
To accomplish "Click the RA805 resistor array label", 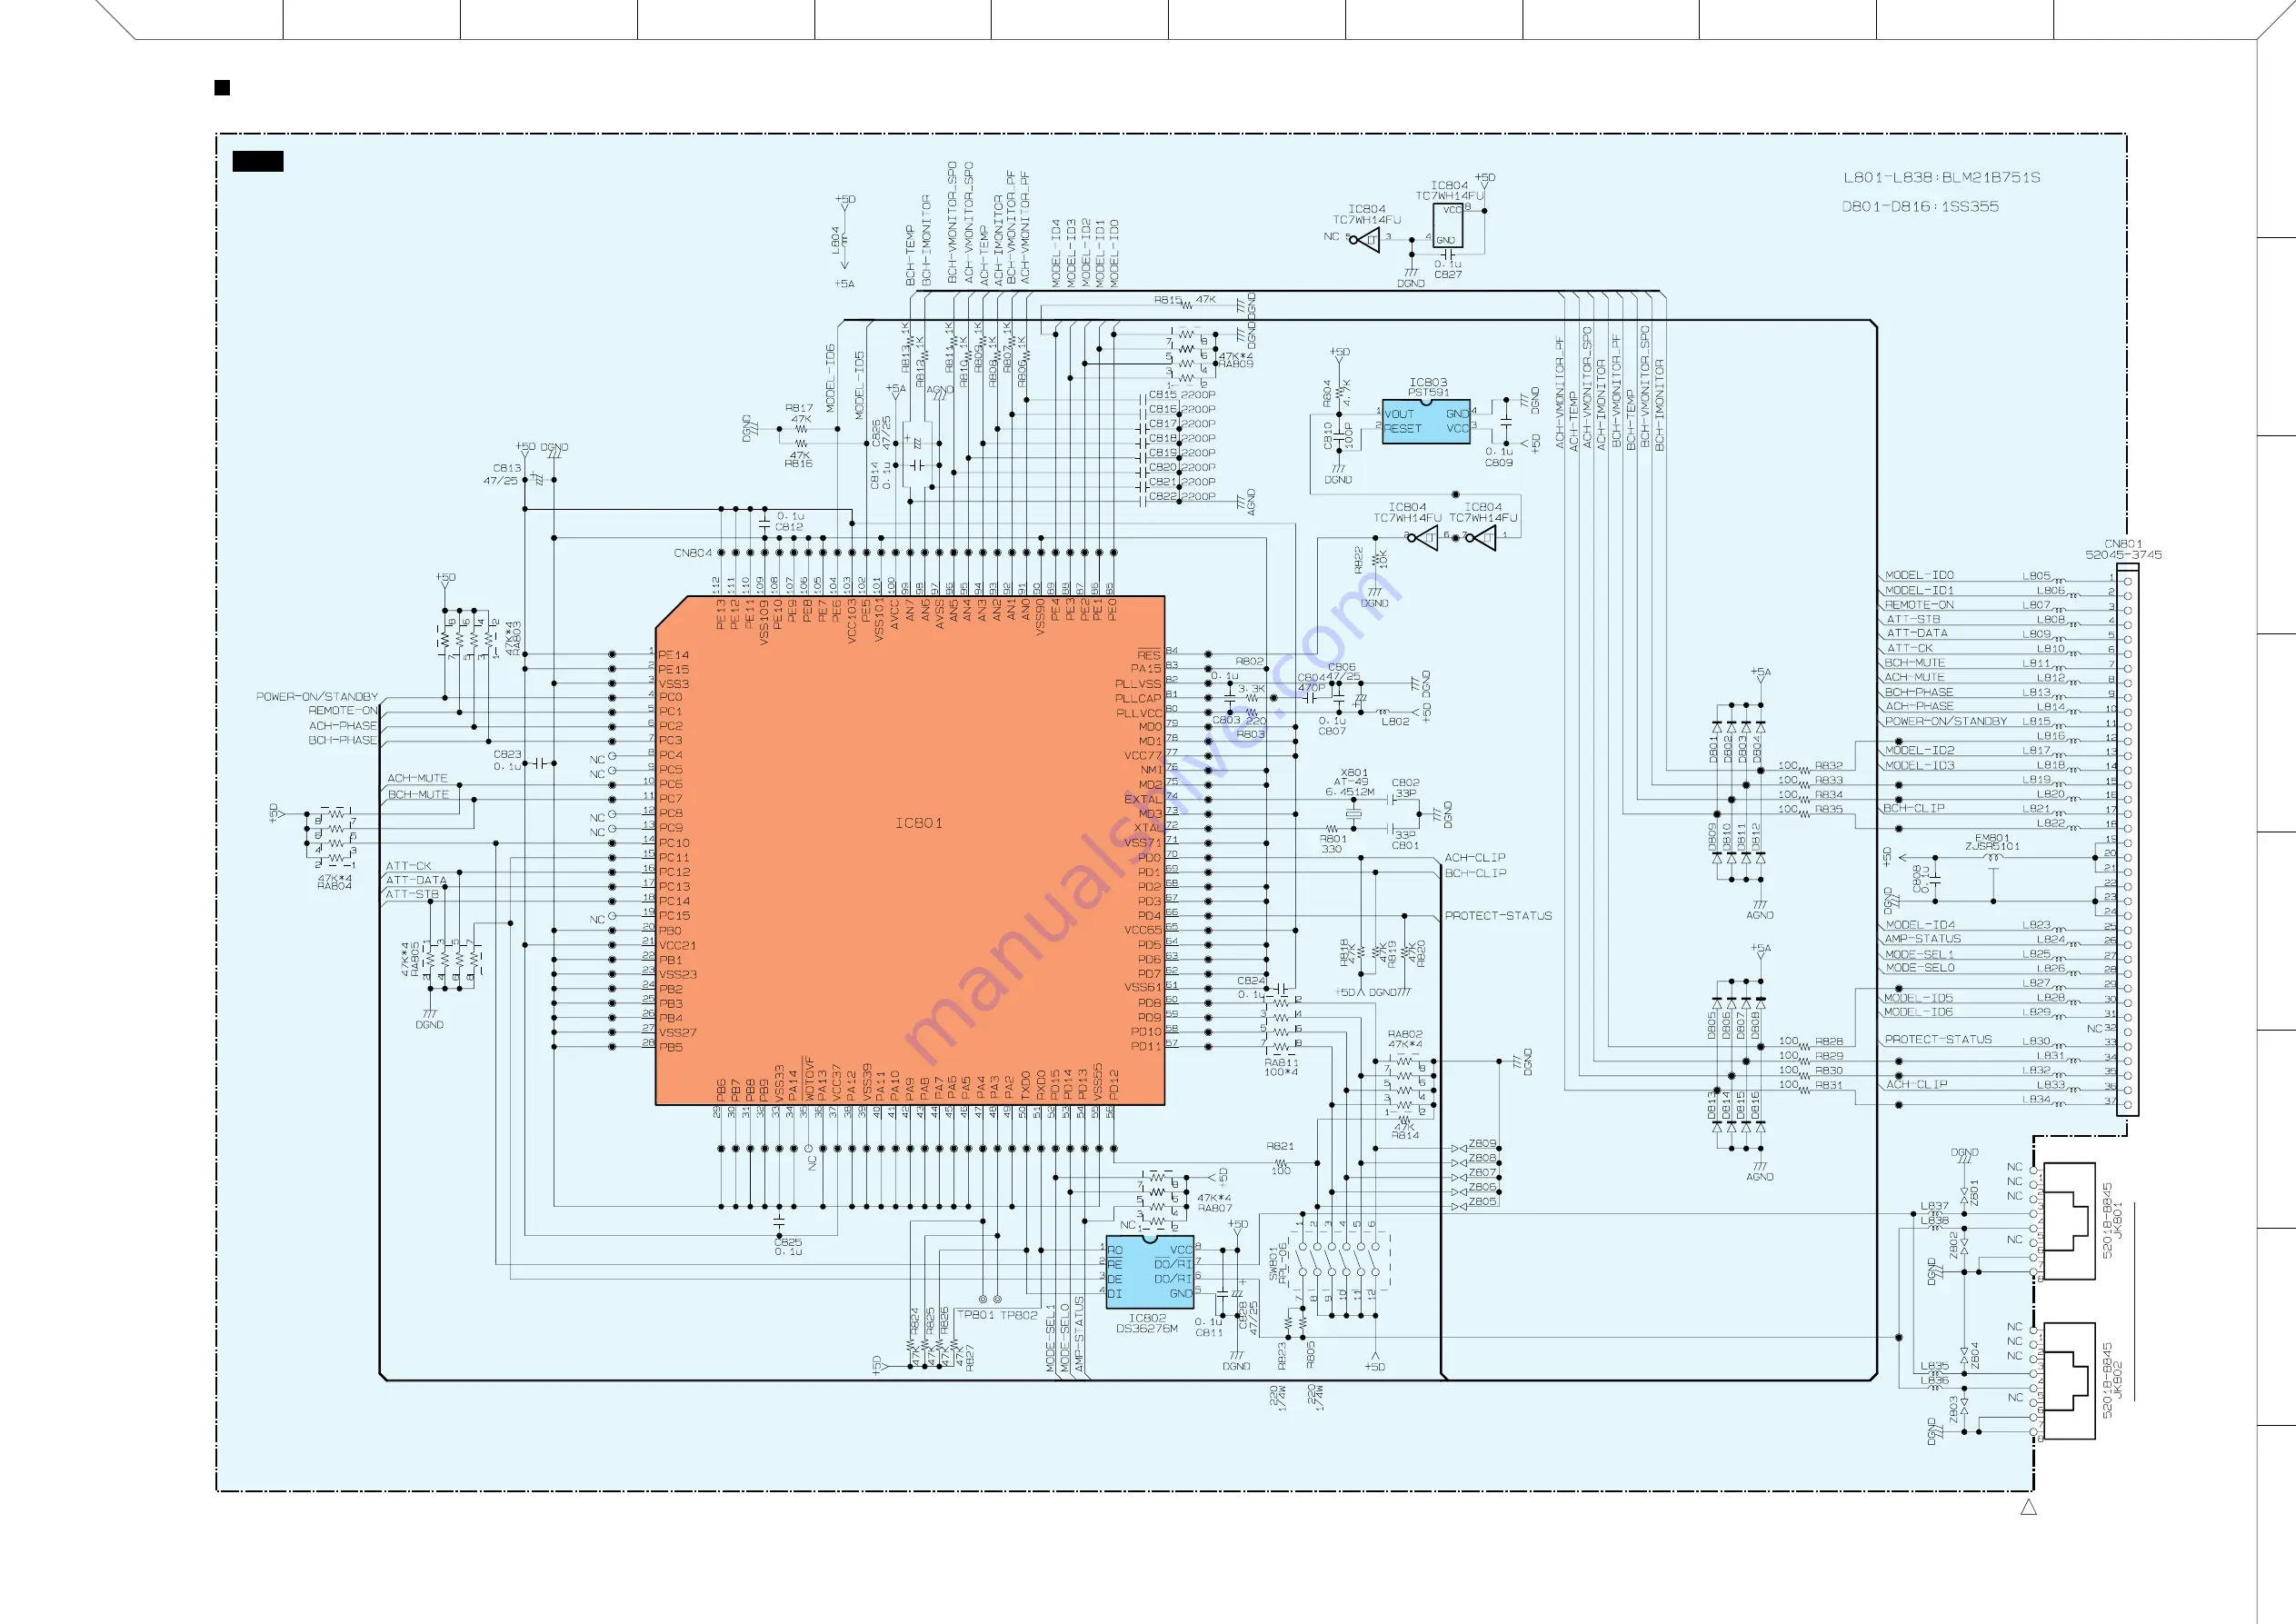I will click(415, 959).
